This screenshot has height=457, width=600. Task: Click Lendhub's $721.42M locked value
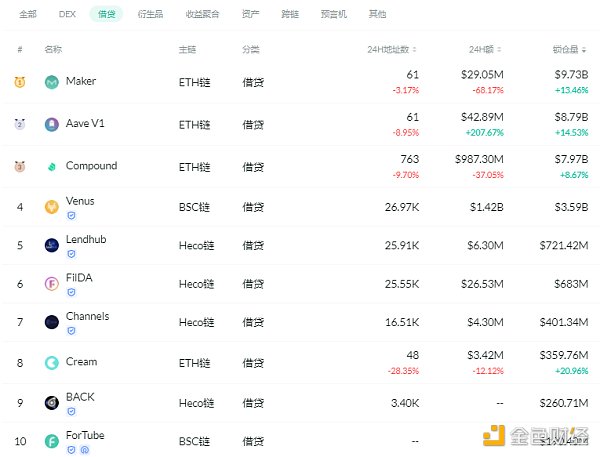[564, 245]
